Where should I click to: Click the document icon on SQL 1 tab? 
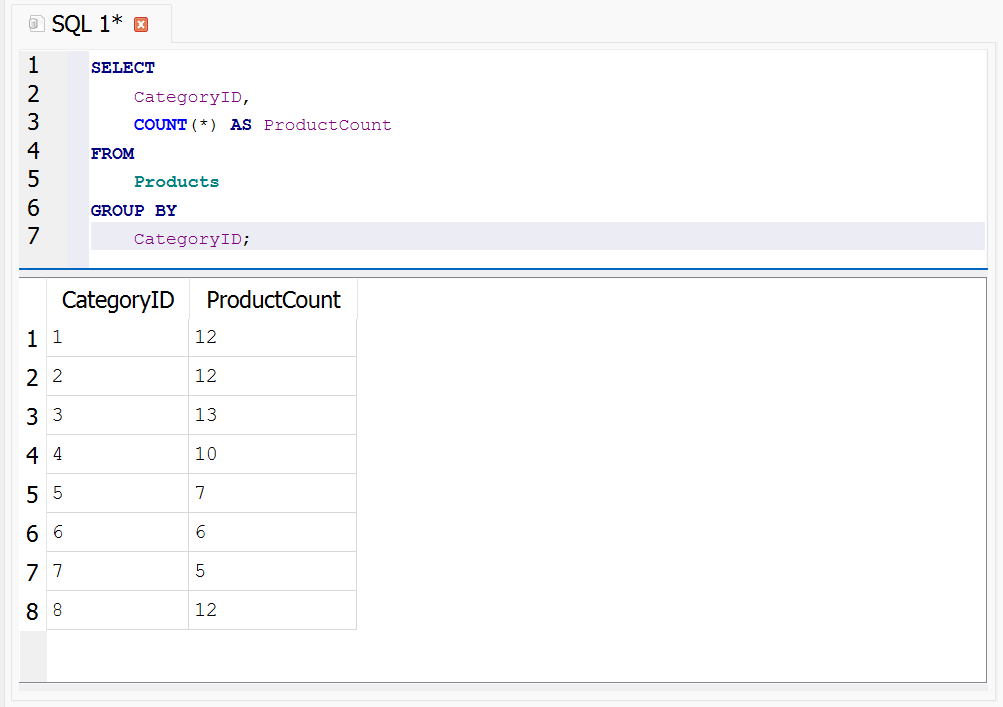click(37, 23)
